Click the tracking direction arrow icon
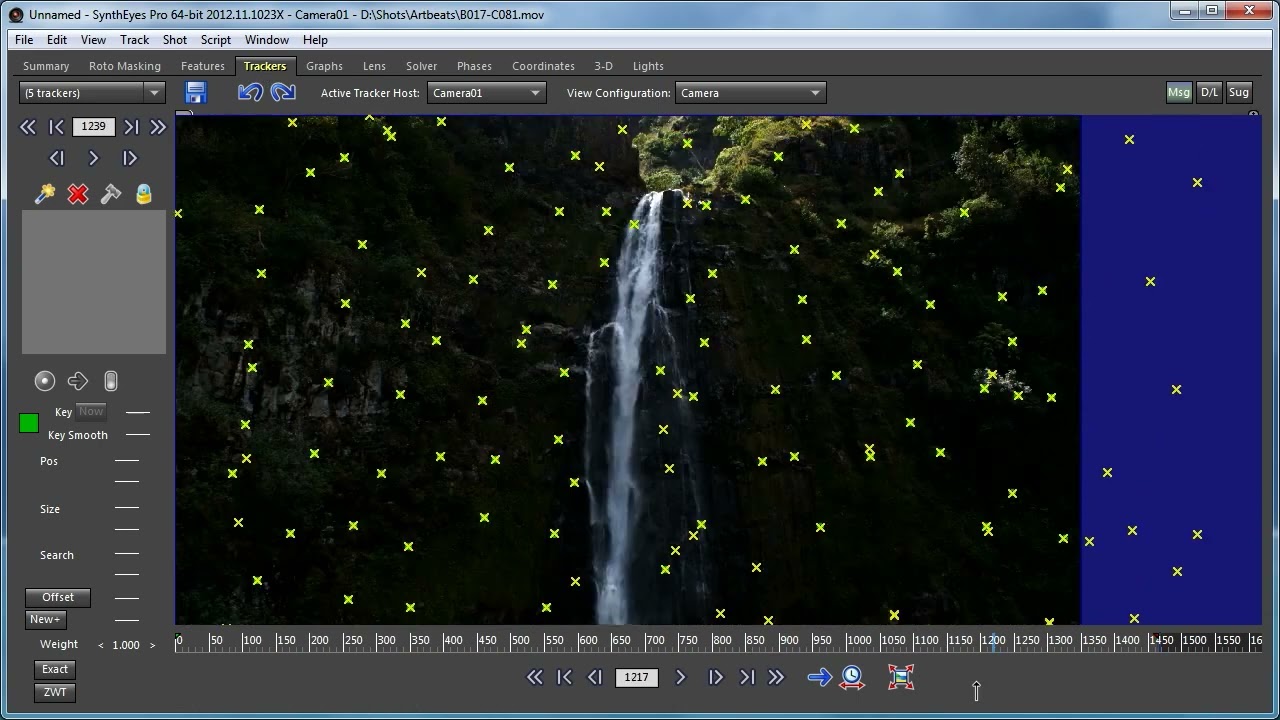 [x=78, y=381]
